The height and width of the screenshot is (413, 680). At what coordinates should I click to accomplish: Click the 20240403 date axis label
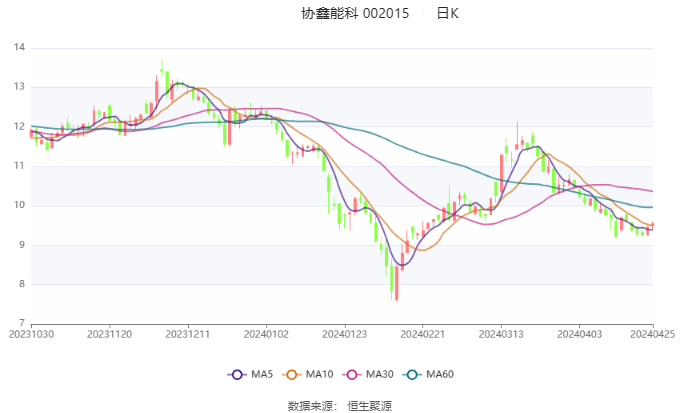coord(579,335)
